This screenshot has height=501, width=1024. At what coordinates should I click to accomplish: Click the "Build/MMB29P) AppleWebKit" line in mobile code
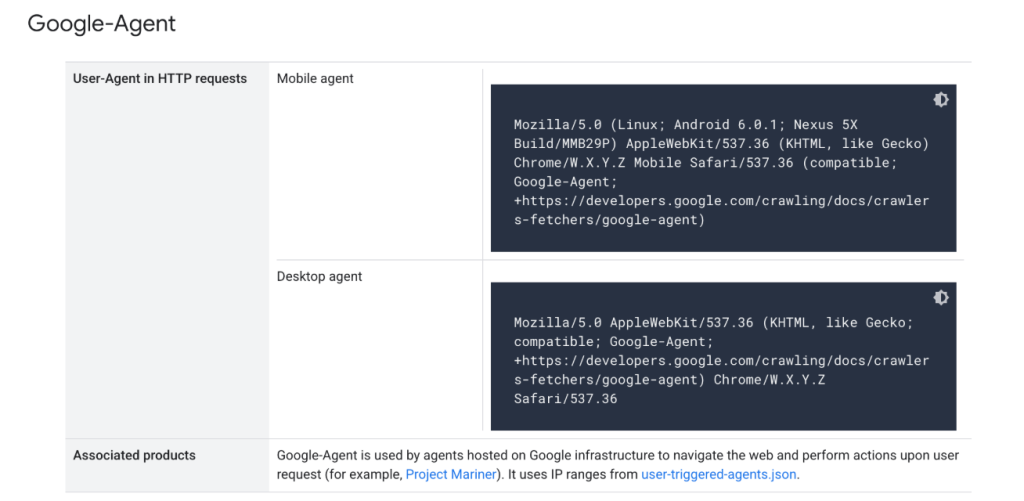721,144
